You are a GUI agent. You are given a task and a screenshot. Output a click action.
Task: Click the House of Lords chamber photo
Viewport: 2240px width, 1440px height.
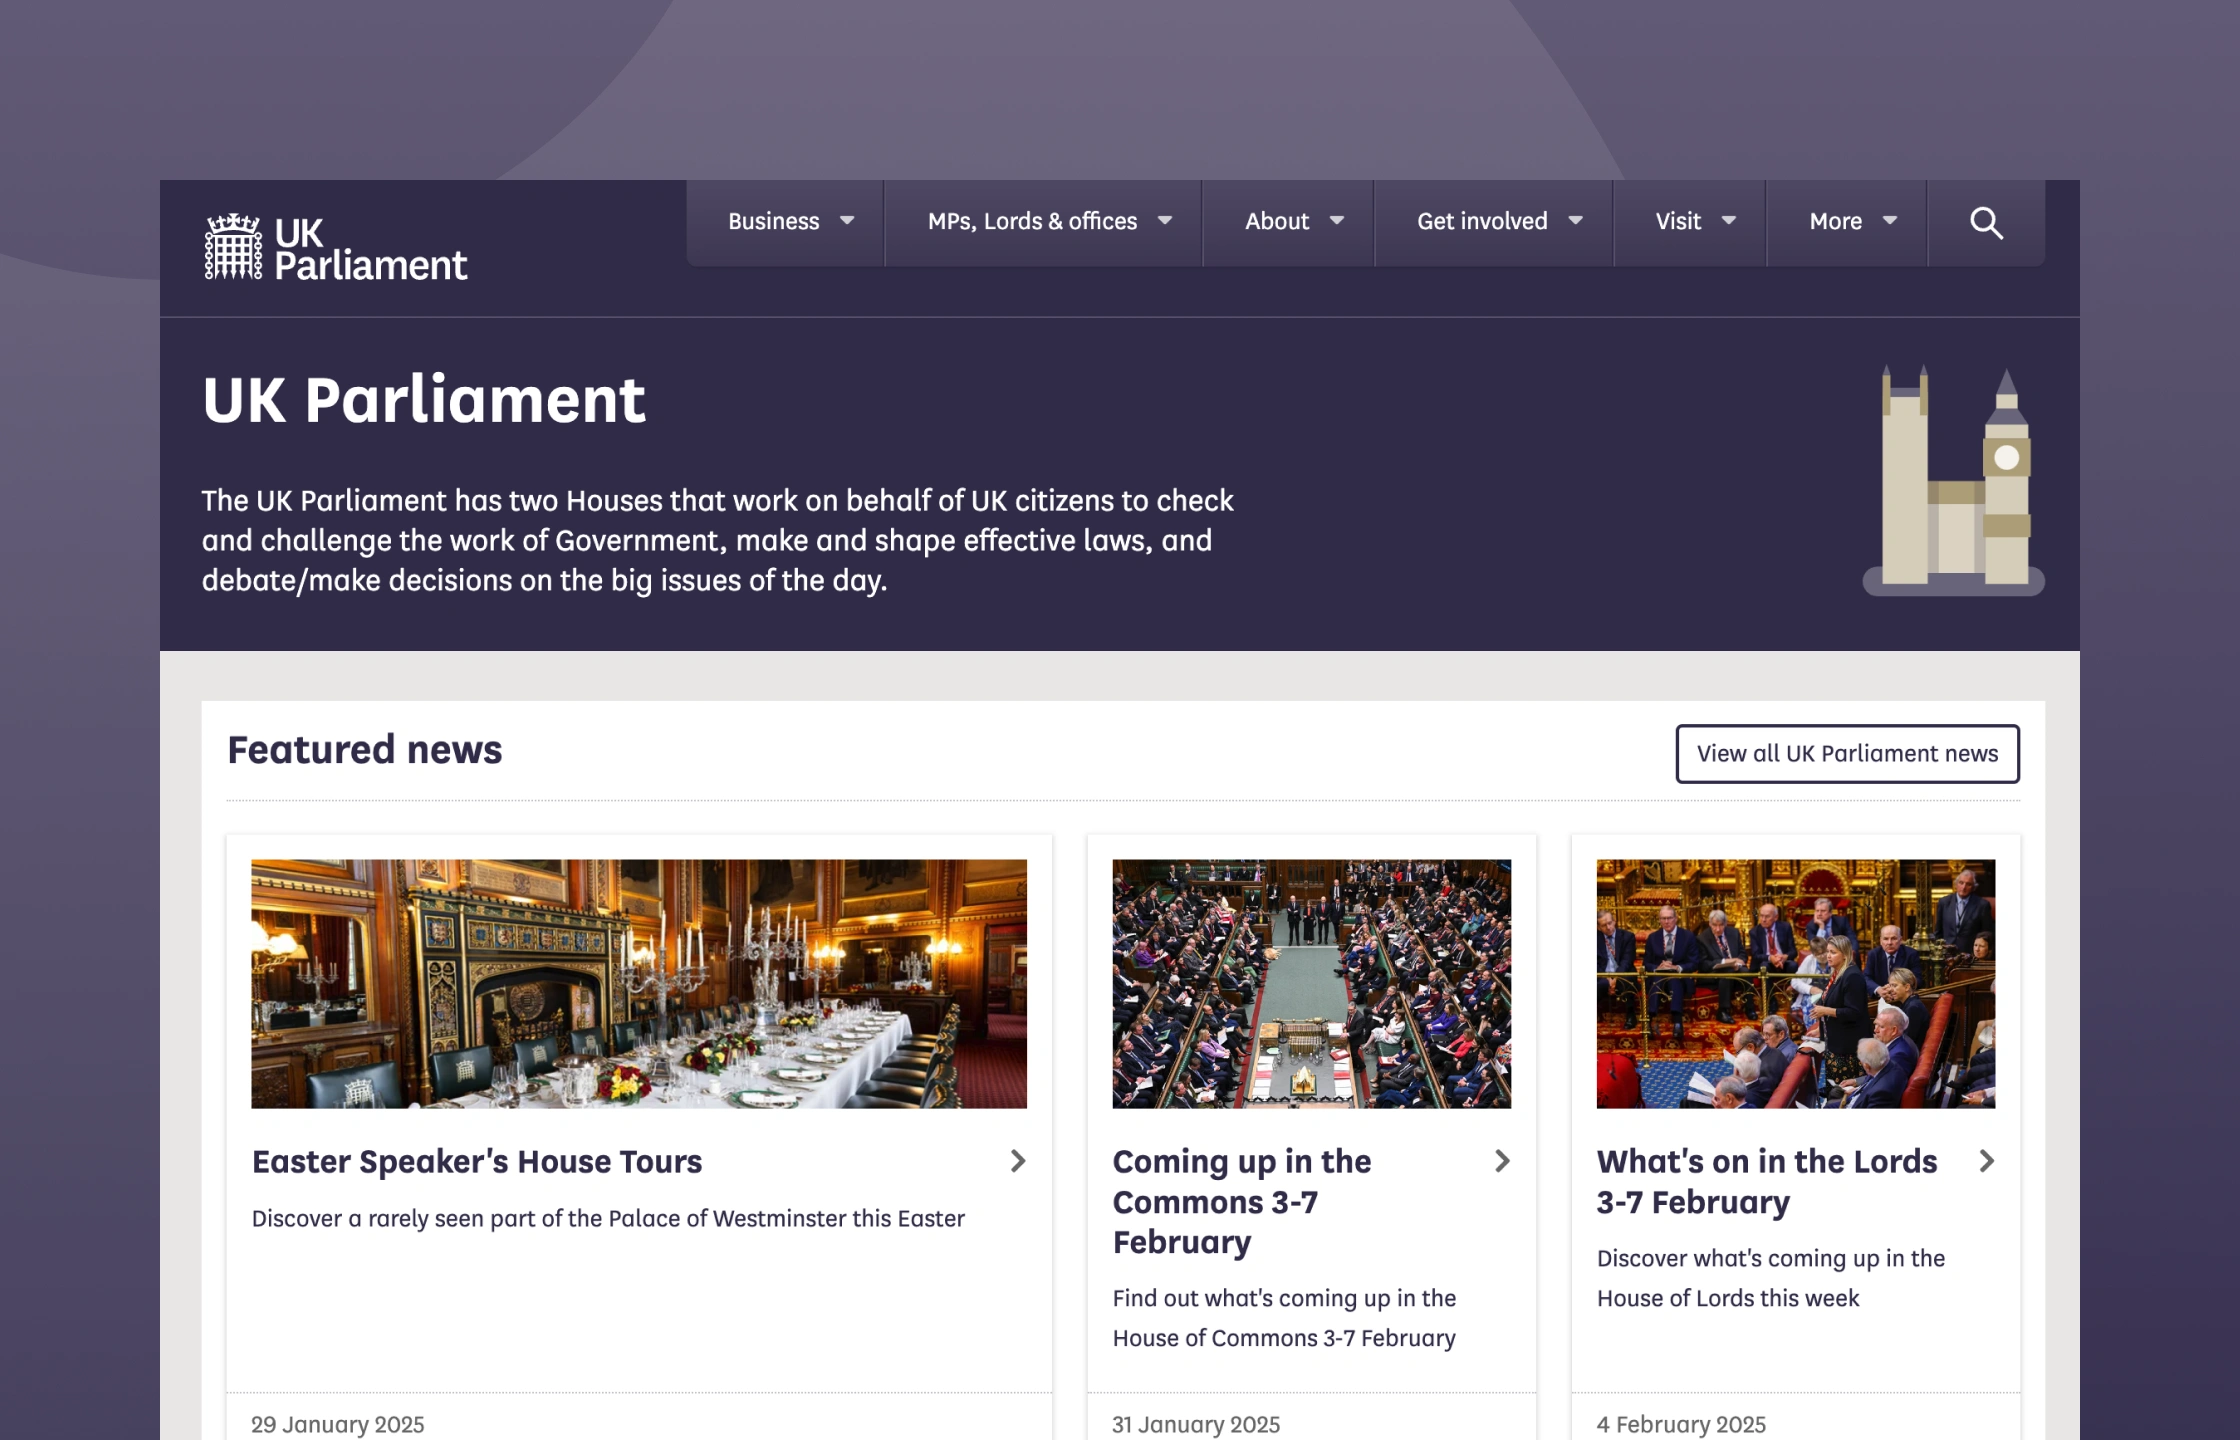(1795, 984)
